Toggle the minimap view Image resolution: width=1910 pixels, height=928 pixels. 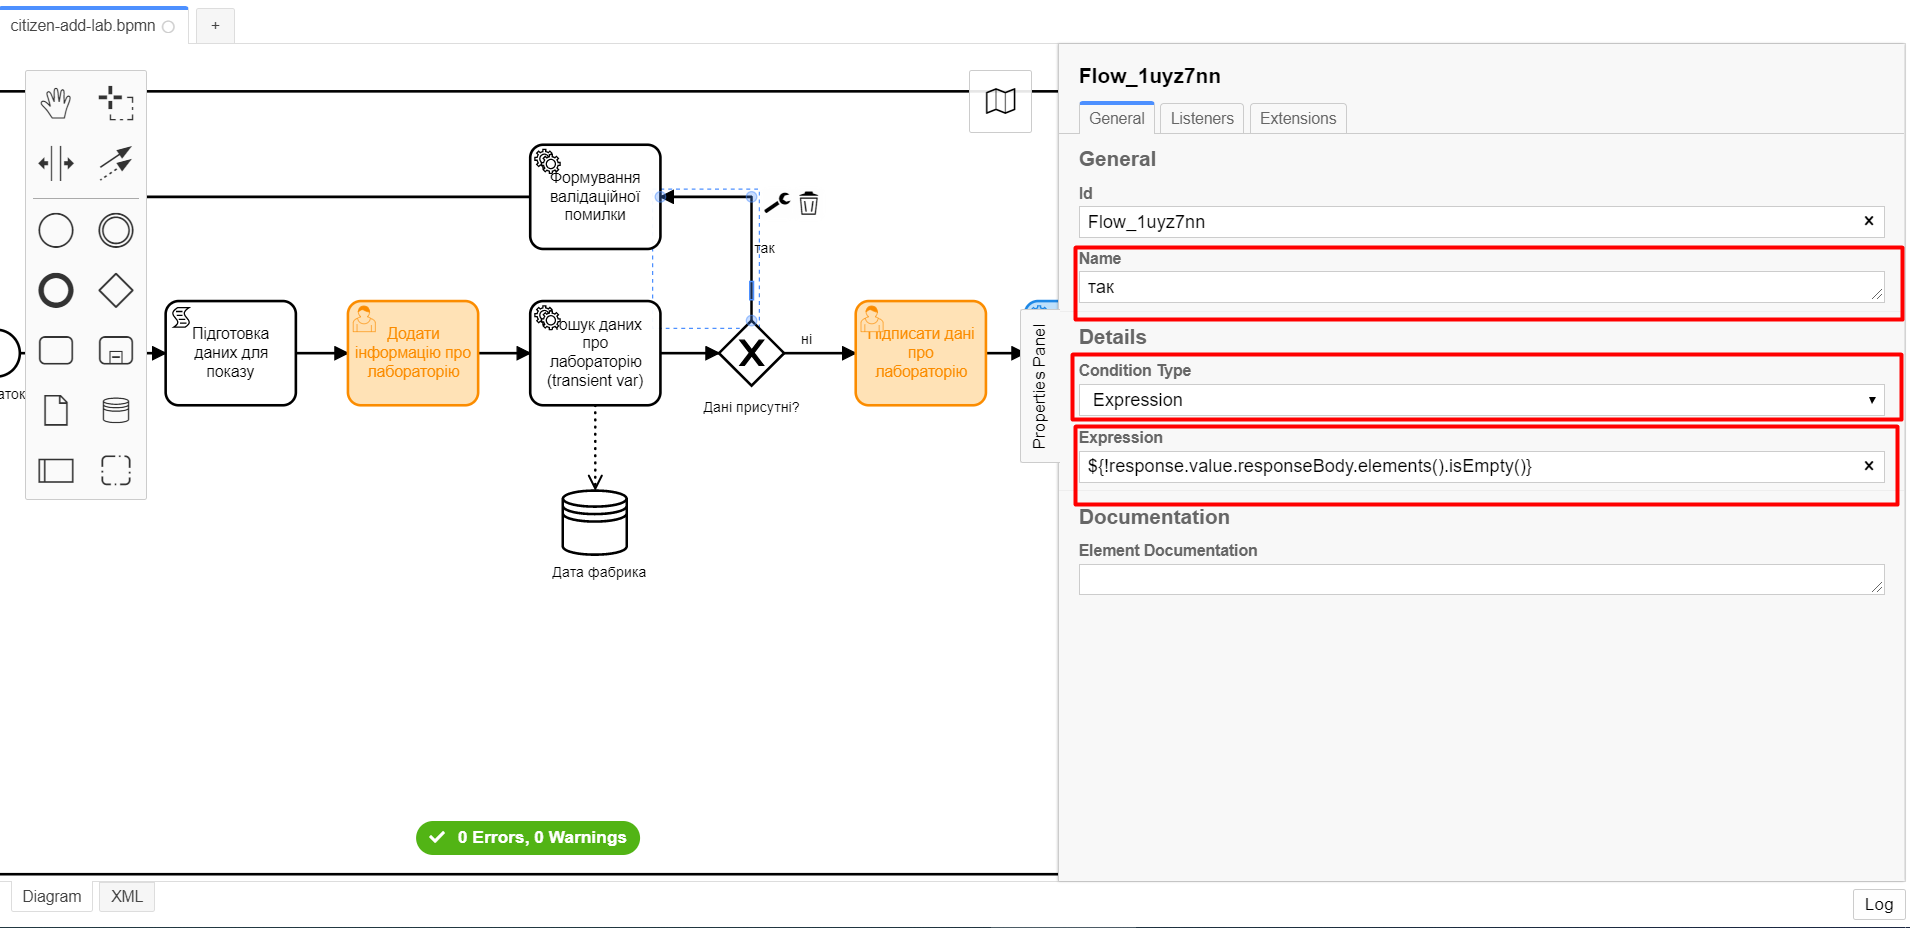(x=1000, y=101)
